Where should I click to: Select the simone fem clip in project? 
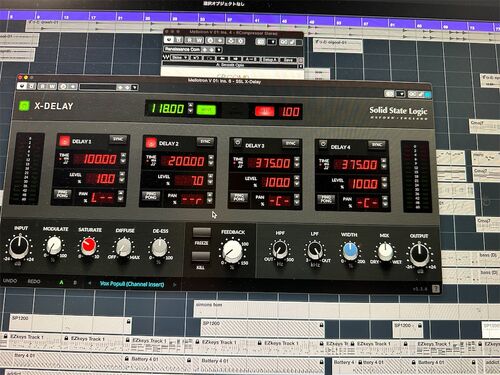click(x=347, y=310)
